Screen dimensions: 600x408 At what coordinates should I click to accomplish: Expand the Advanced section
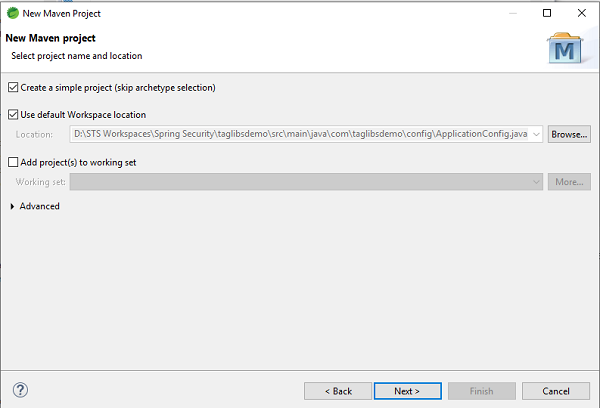click(13, 206)
